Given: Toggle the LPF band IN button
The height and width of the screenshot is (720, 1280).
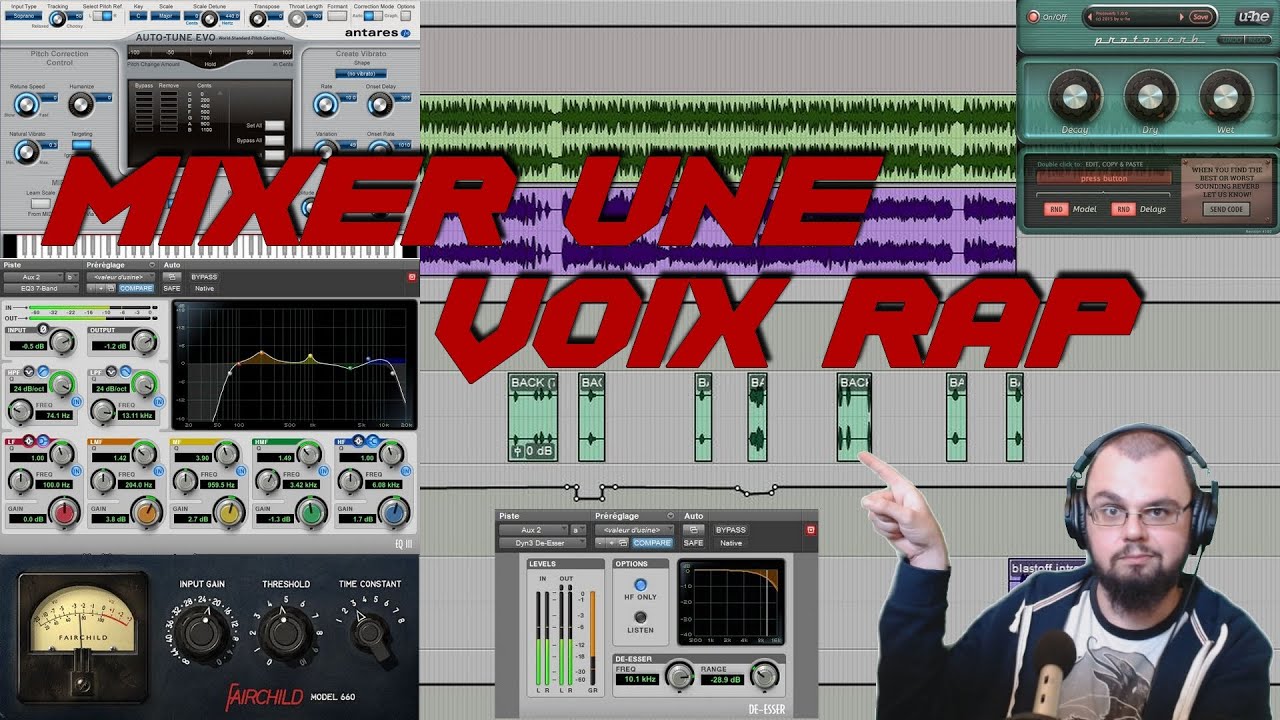Looking at the screenshot, I should (158, 401).
